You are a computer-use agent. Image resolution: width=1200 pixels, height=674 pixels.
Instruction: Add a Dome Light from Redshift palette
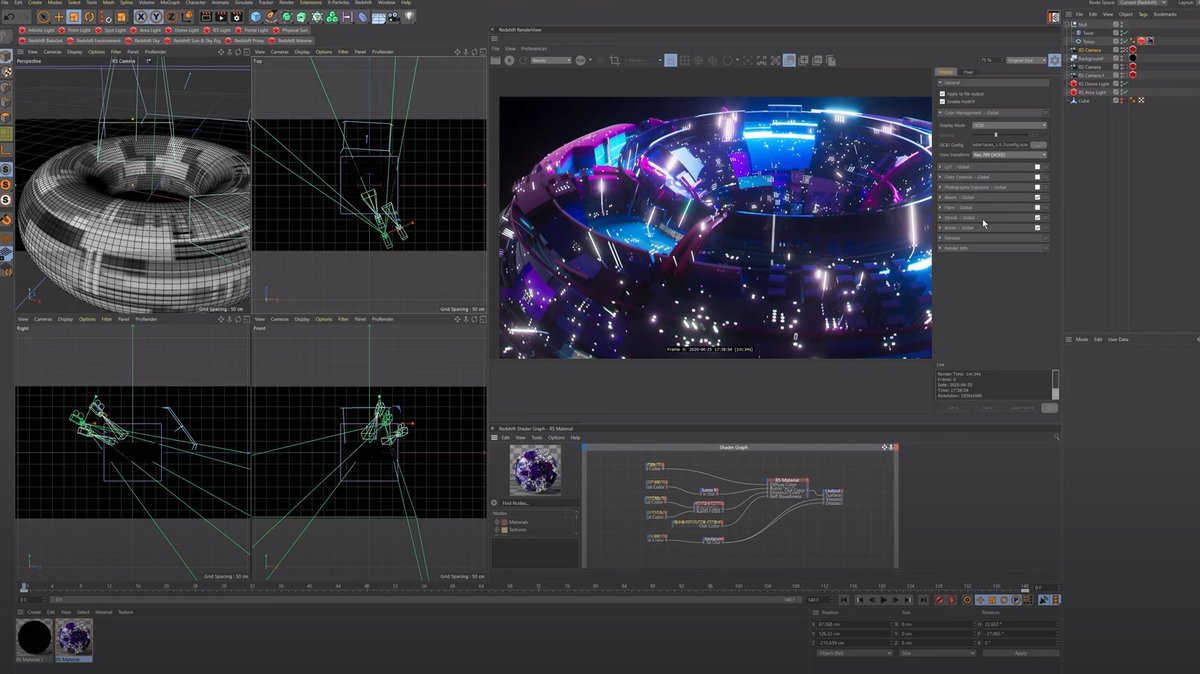[183, 30]
